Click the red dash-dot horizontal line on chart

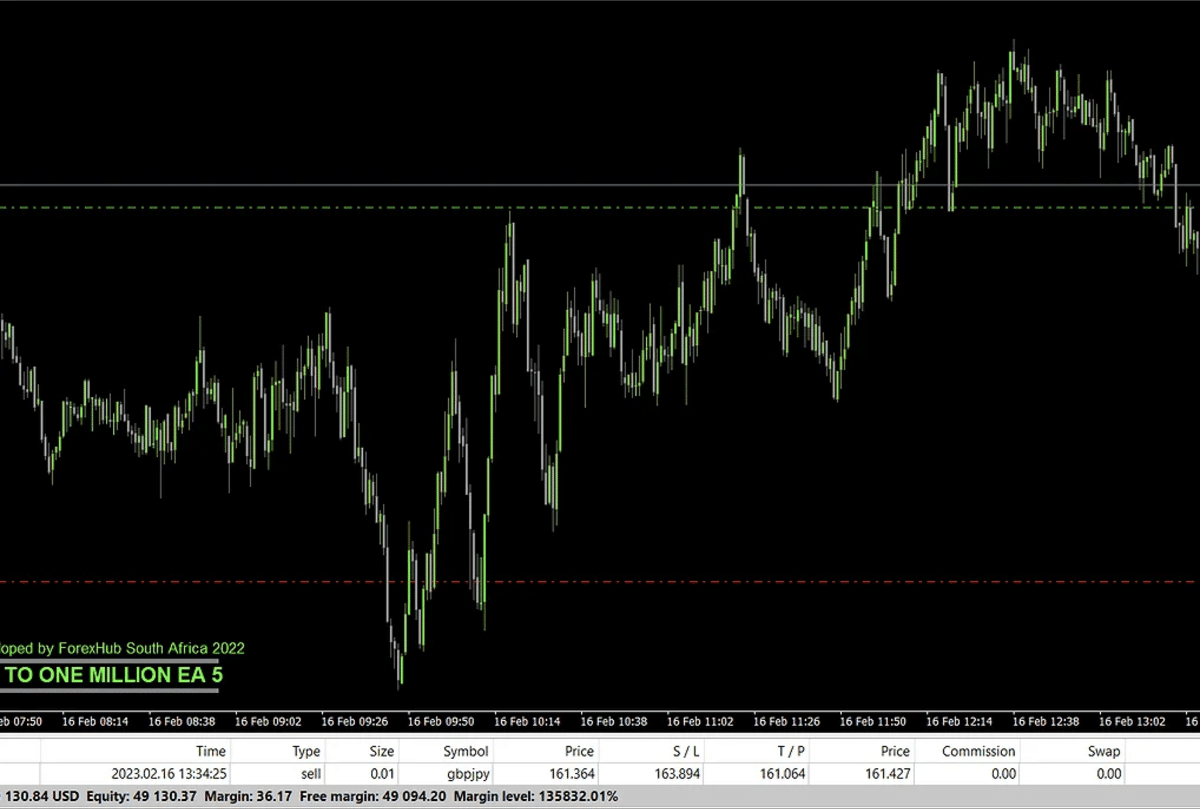700,581
